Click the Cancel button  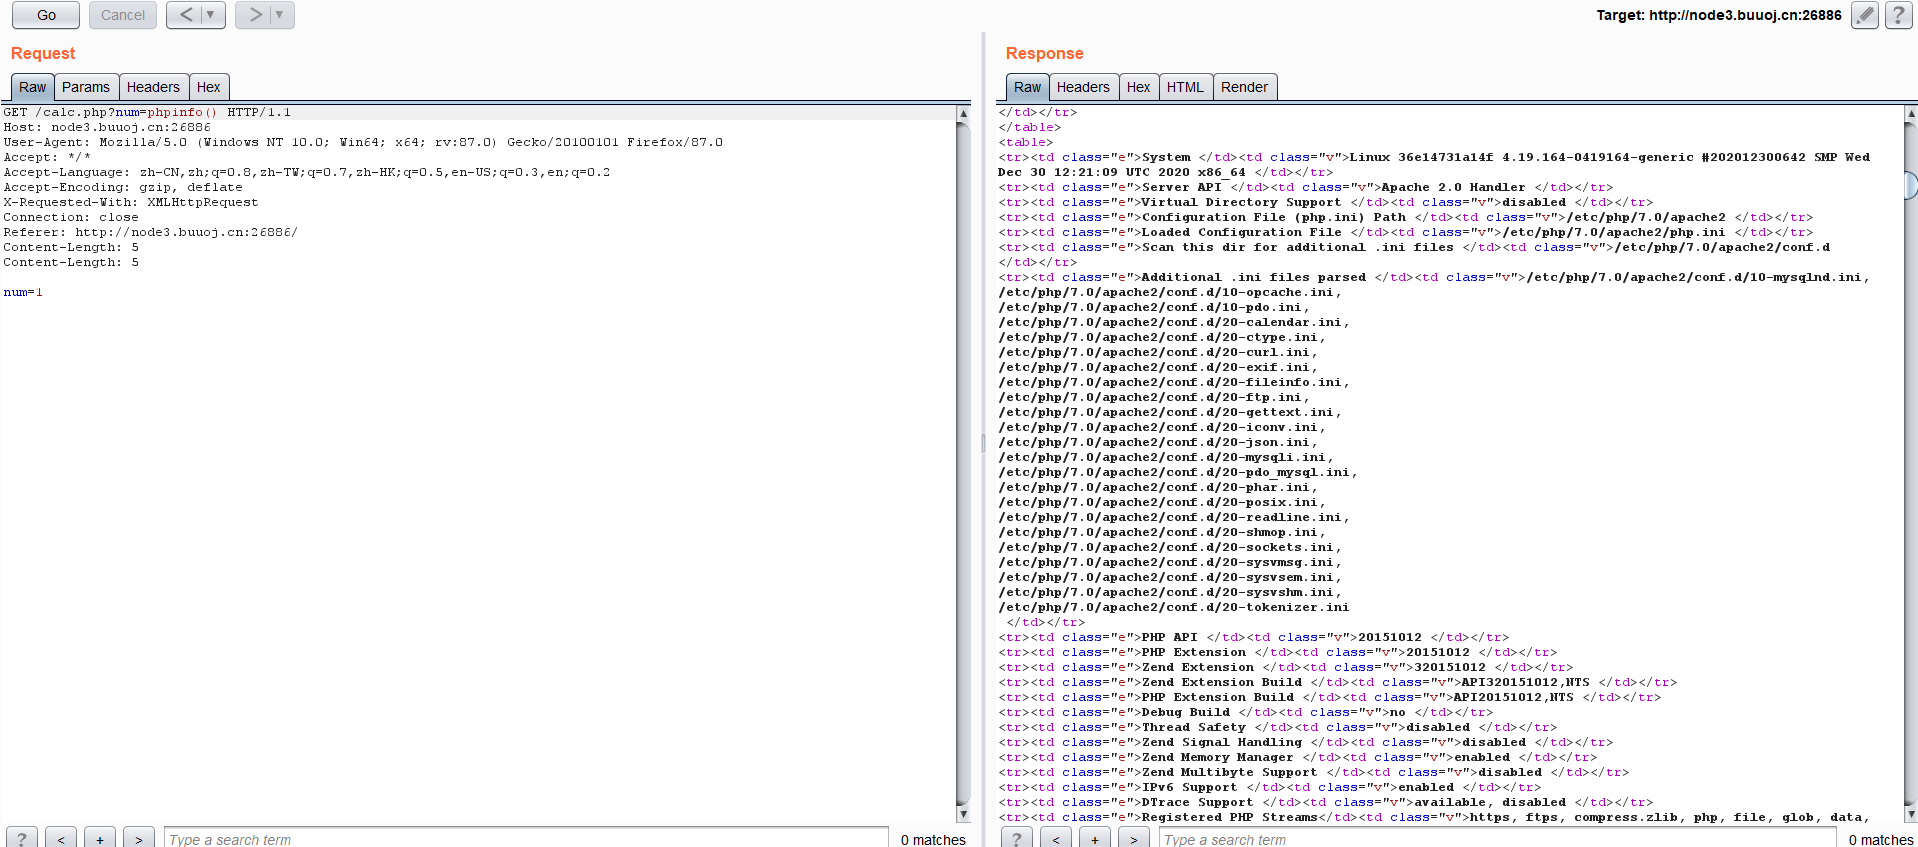123,15
